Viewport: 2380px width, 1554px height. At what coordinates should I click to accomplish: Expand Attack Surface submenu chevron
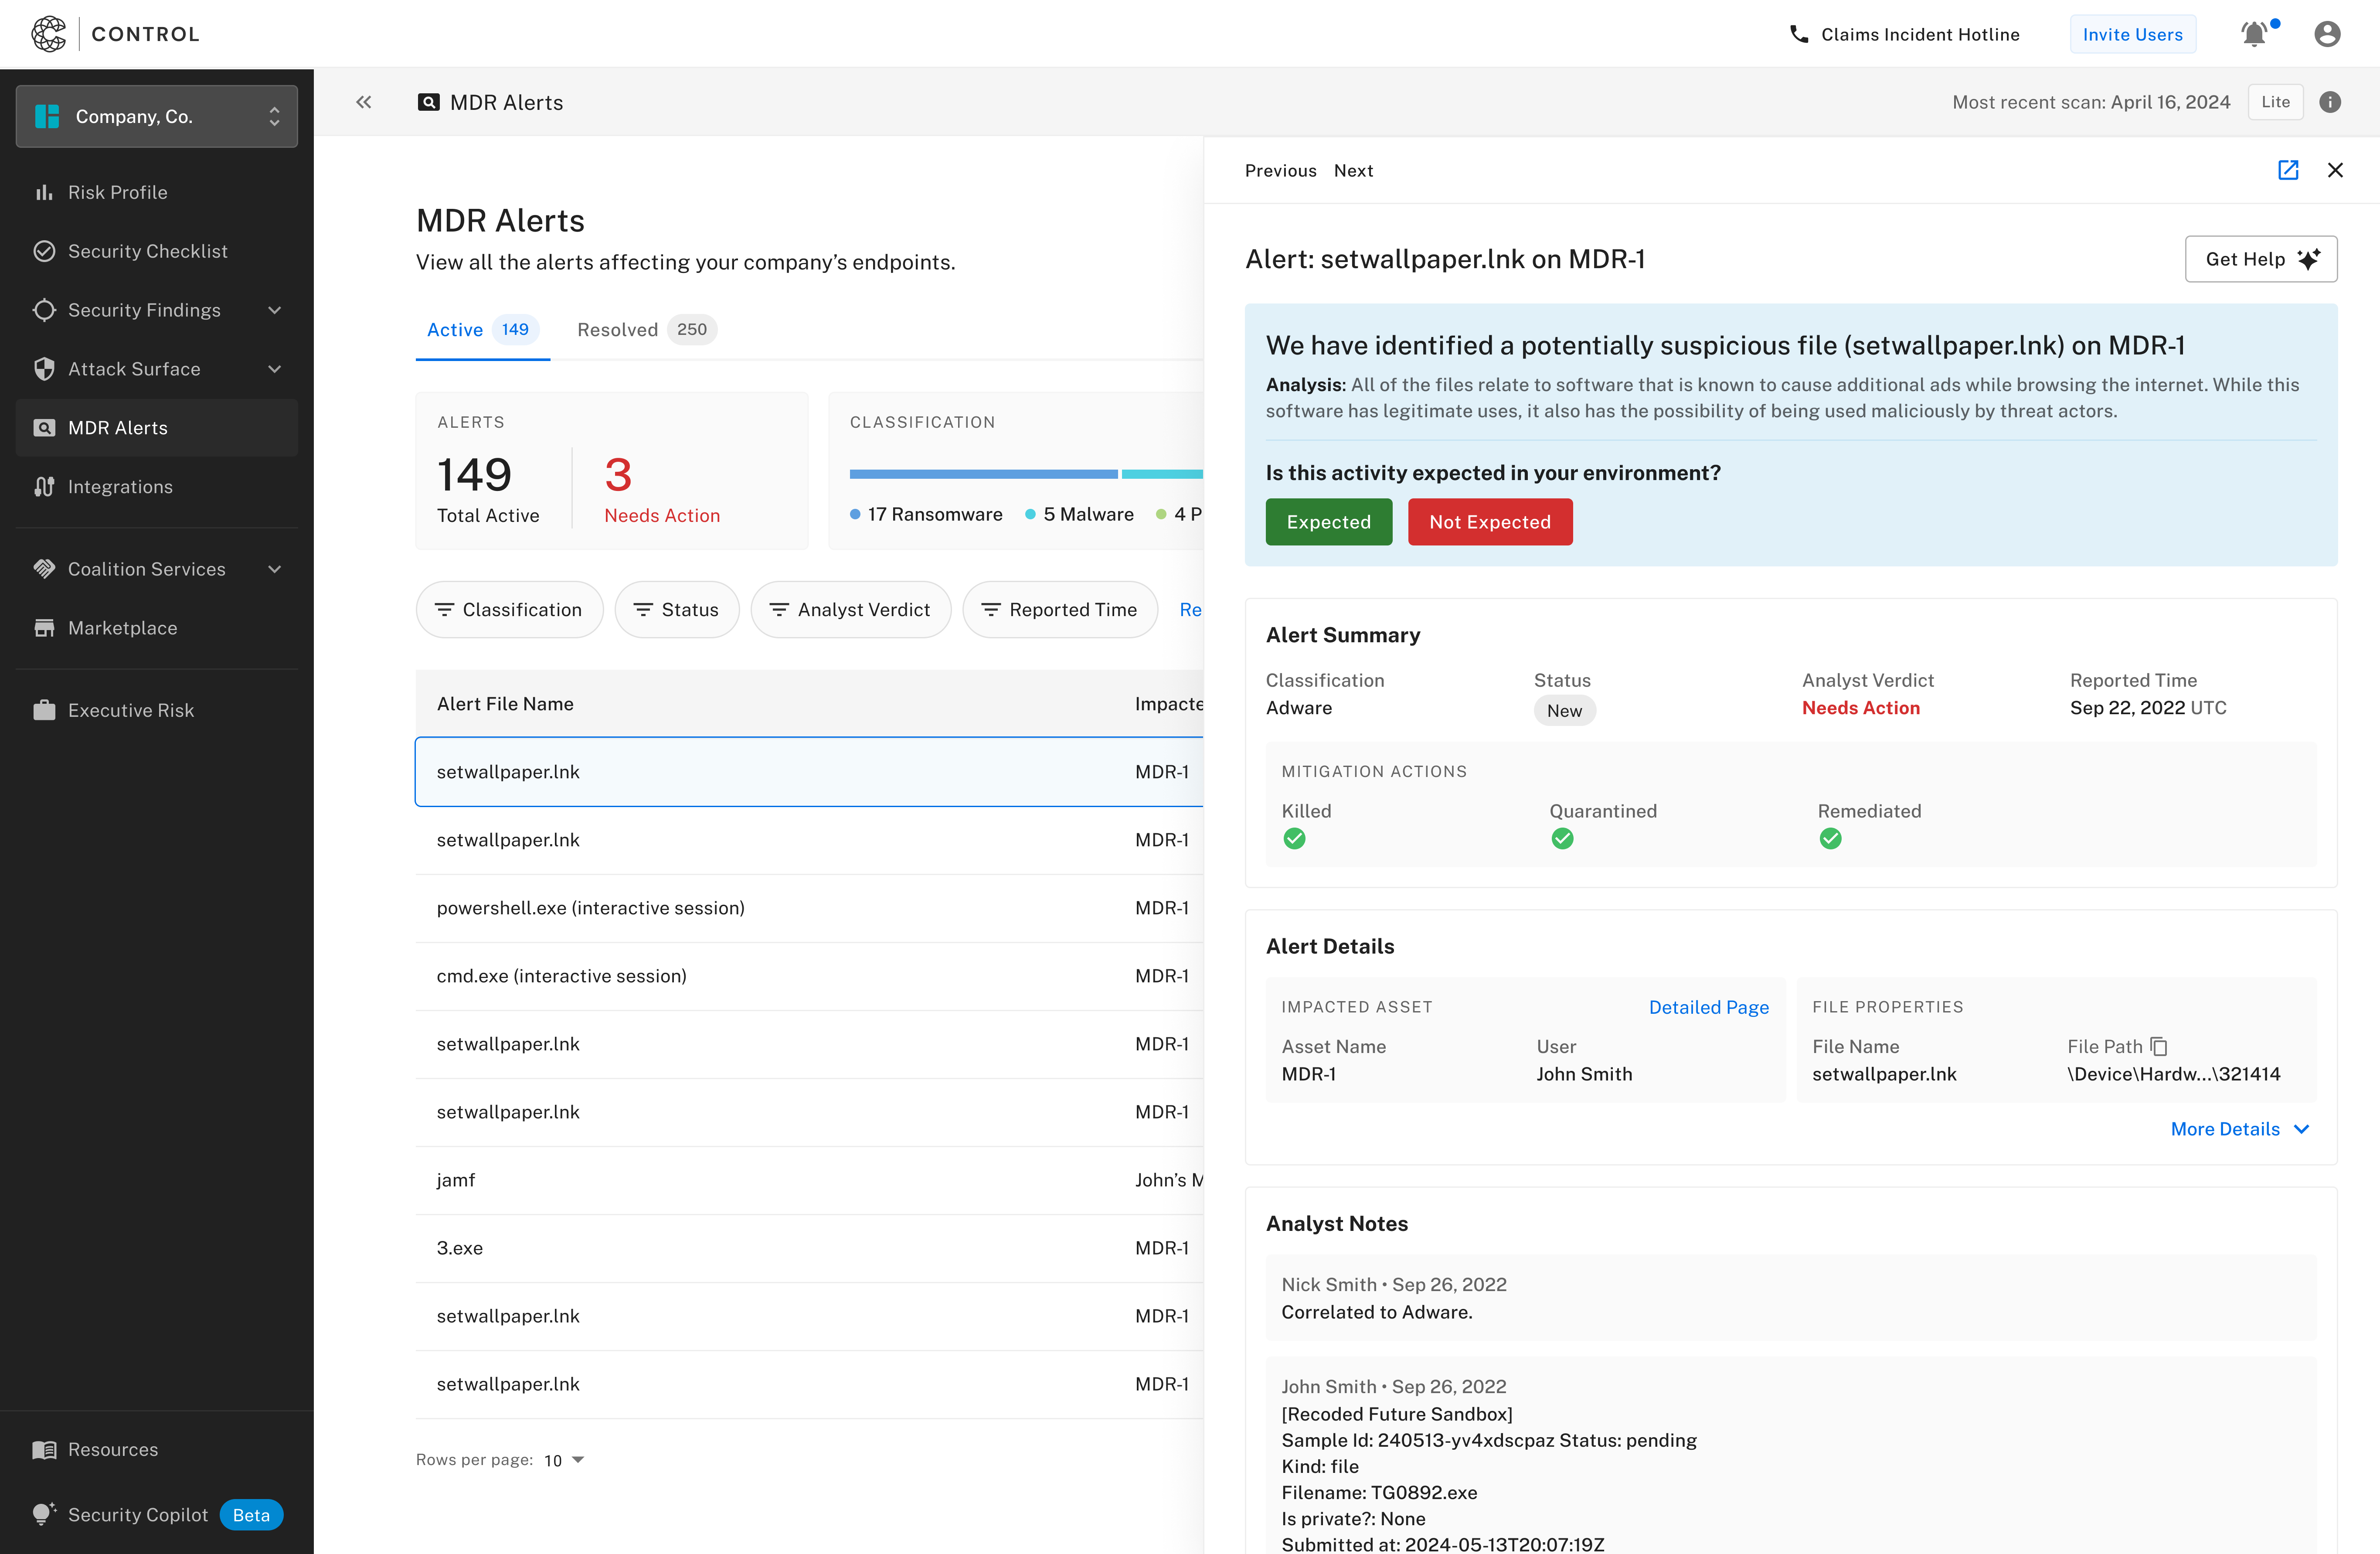(x=275, y=369)
